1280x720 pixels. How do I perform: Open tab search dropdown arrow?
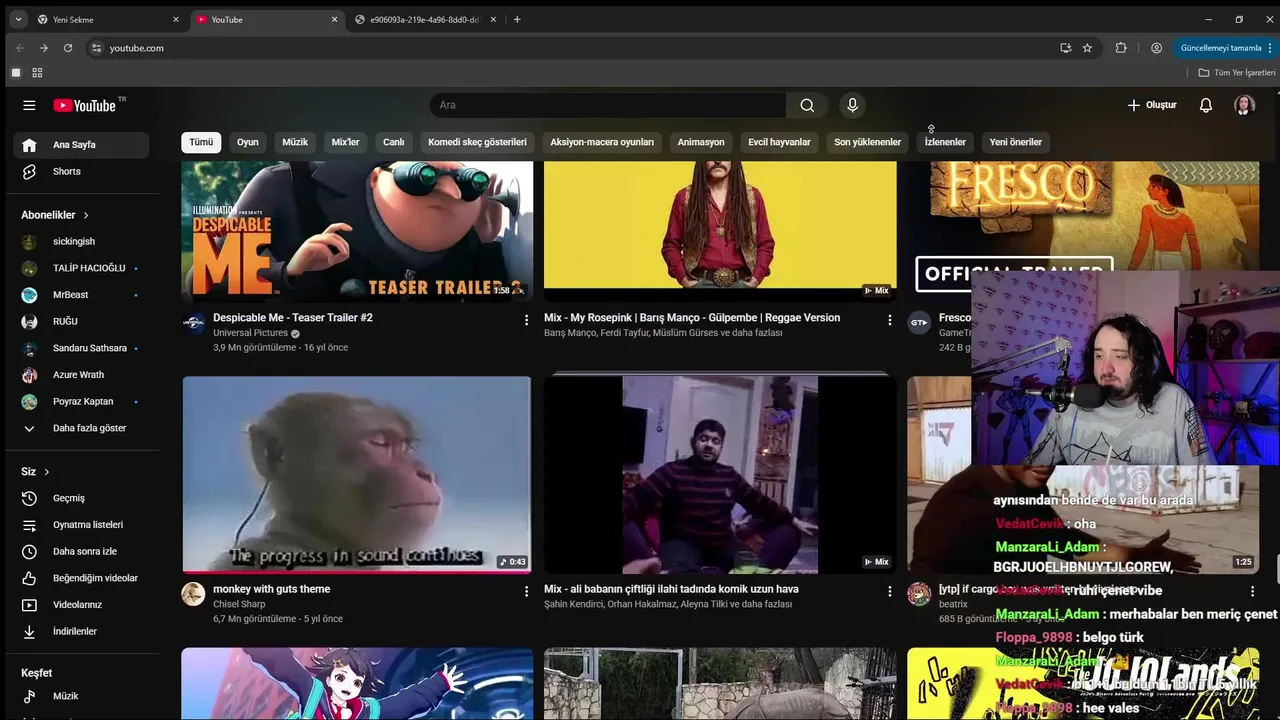click(17, 19)
